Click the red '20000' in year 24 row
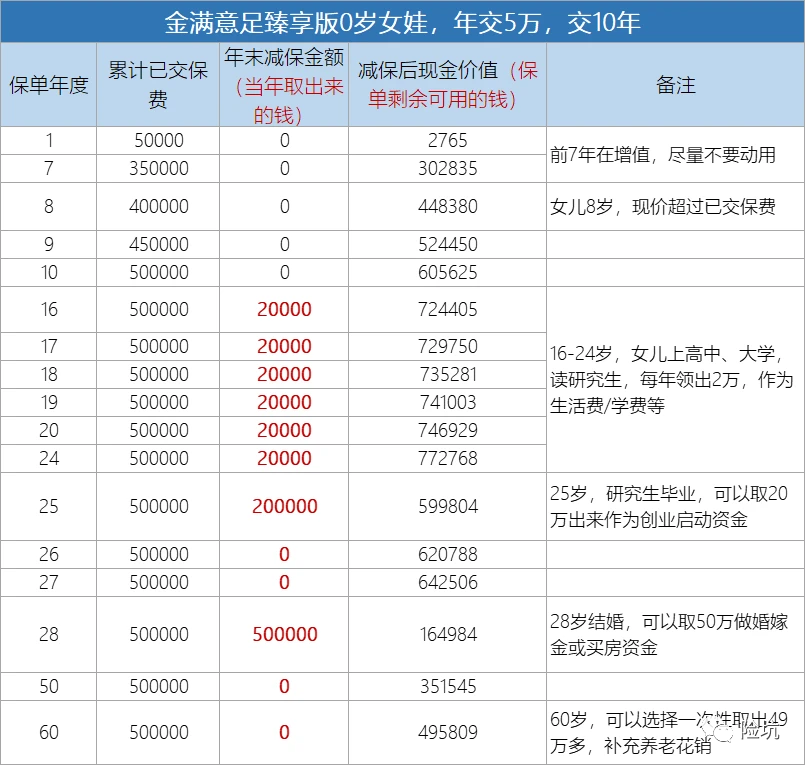Screen dimensions: 805x765 click(x=284, y=458)
